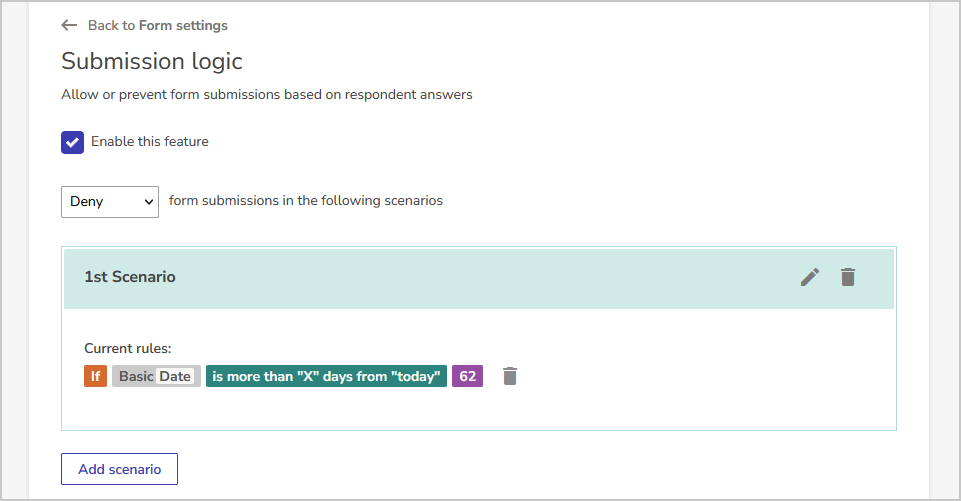Click the form submissions in following scenarios text
961x501 pixels.
(x=306, y=201)
